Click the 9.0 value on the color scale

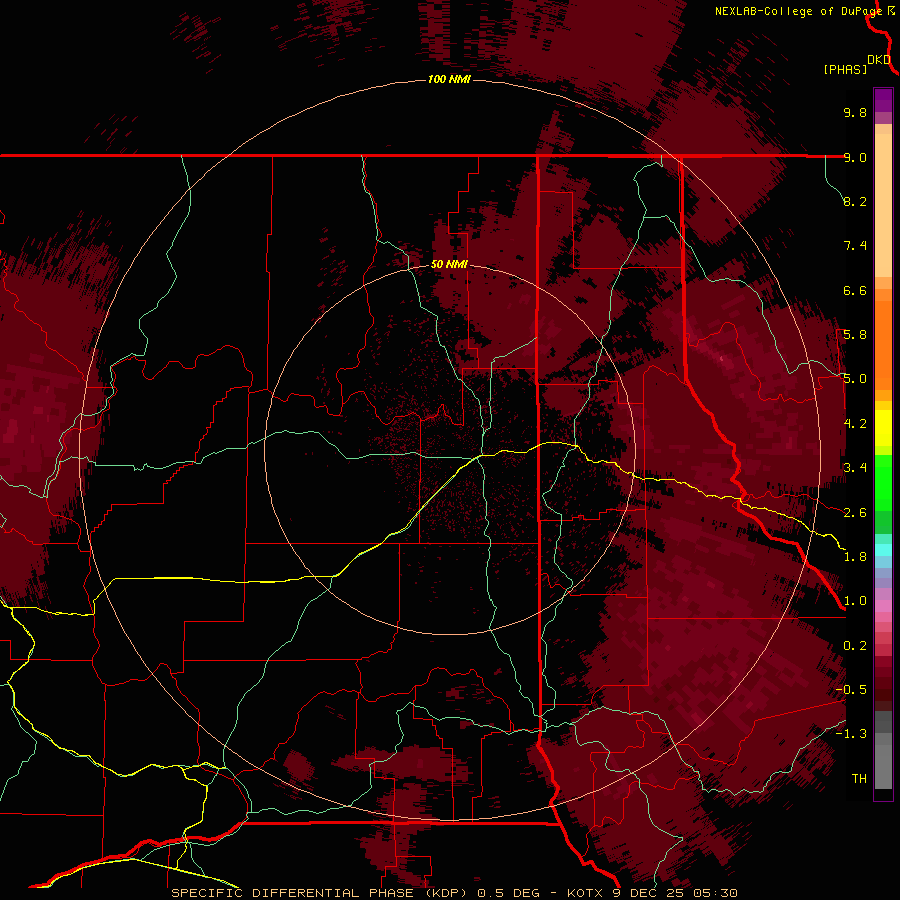point(855,157)
